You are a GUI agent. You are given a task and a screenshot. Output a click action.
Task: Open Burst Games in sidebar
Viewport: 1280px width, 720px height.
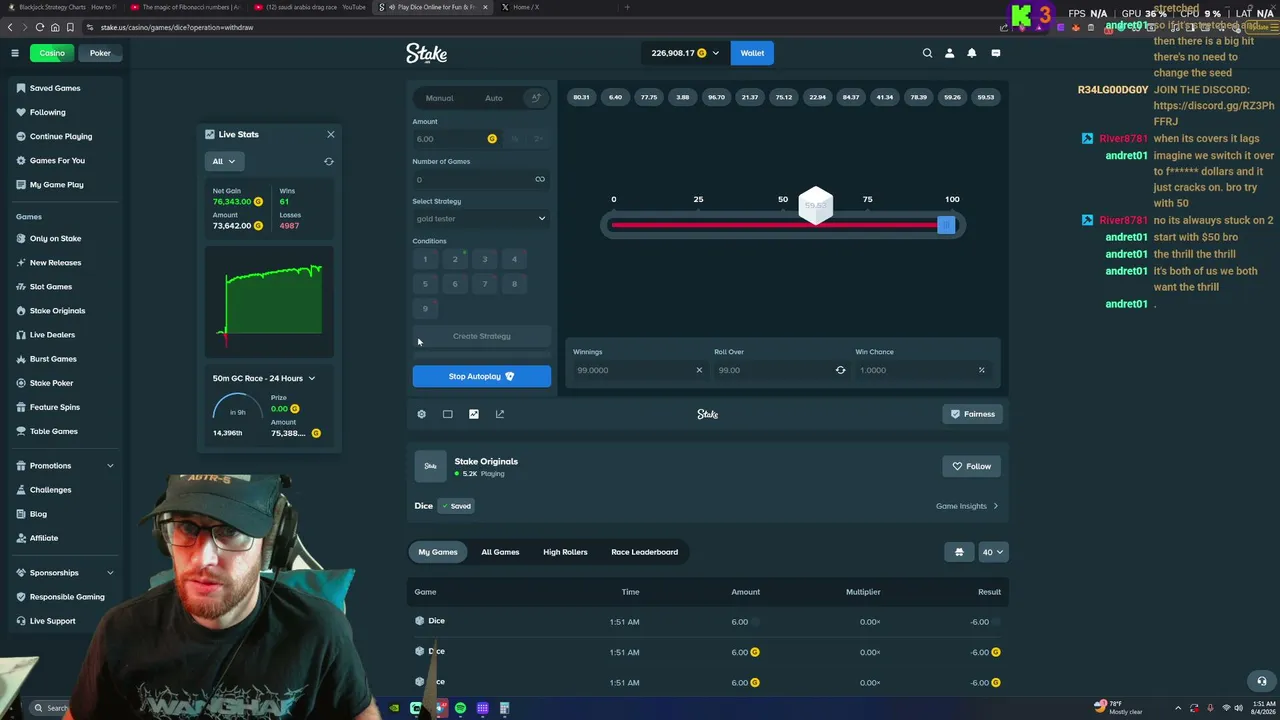(x=53, y=359)
